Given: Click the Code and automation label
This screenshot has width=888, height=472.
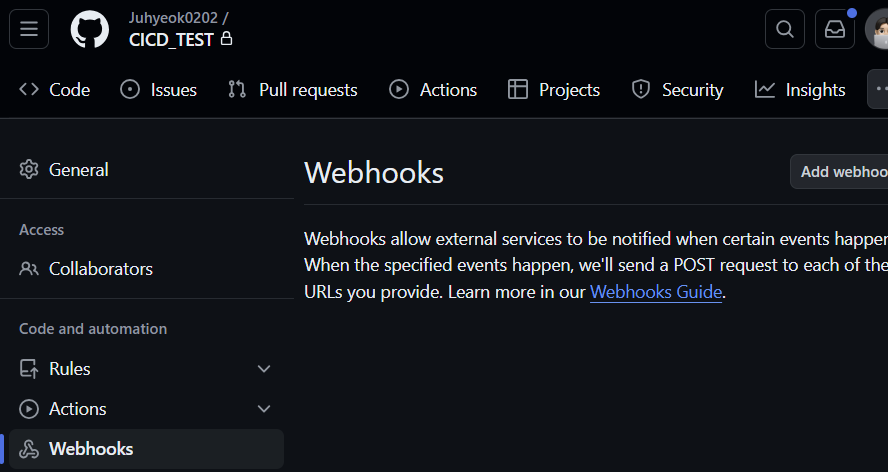Looking at the screenshot, I should coord(93,329).
